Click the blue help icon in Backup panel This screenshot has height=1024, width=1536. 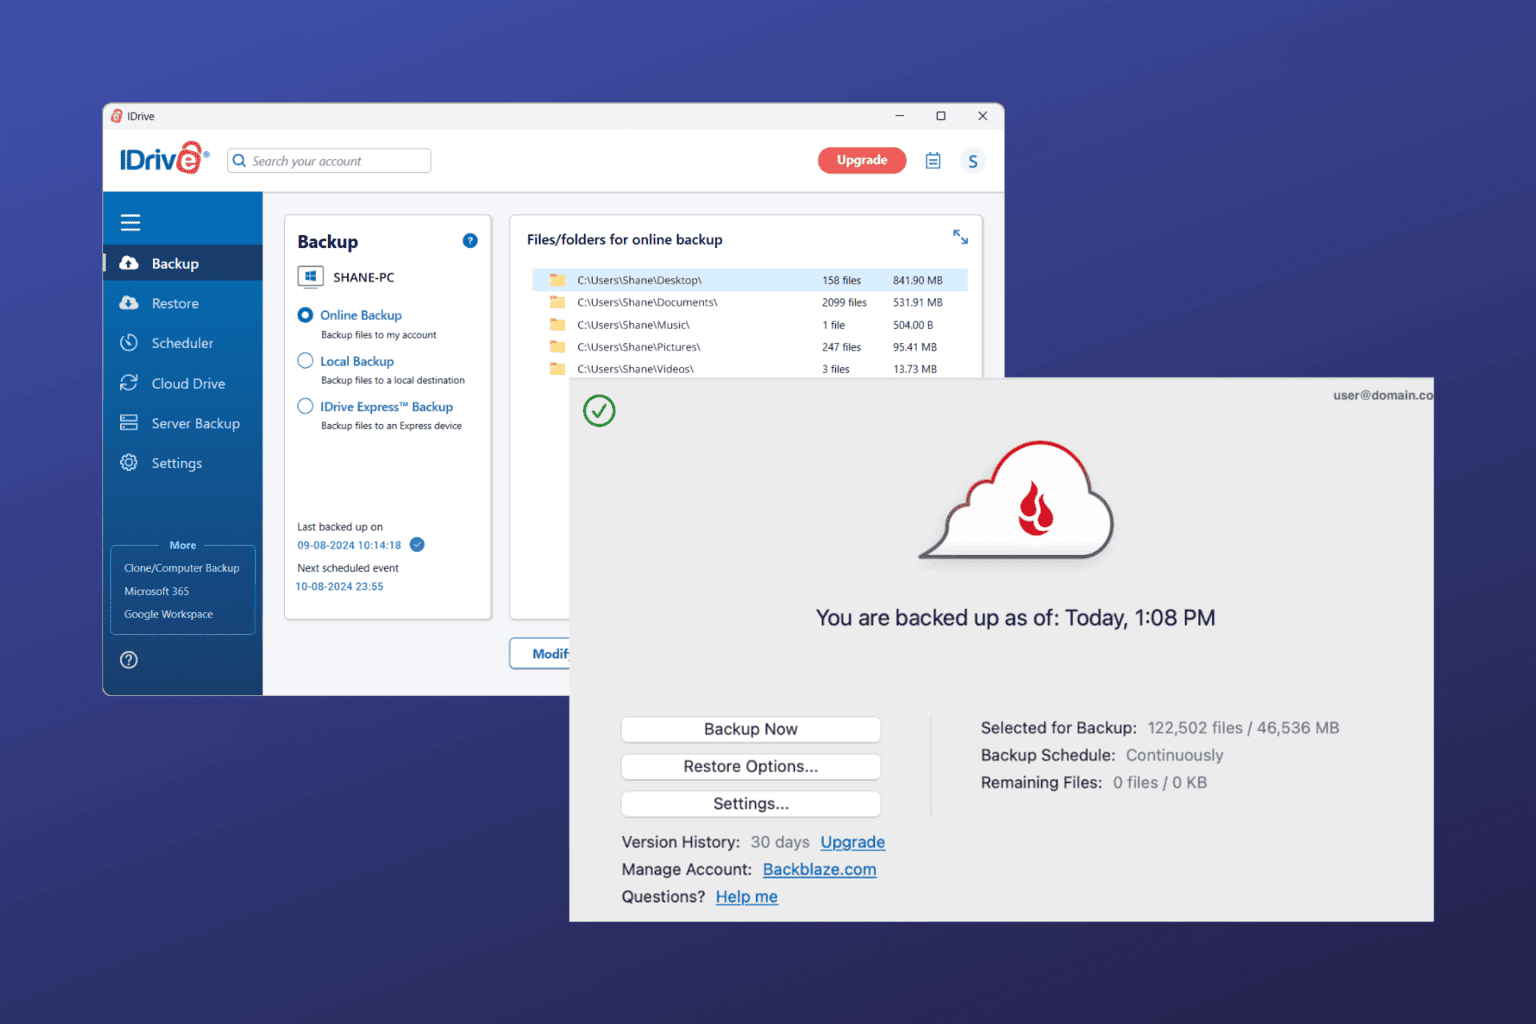[470, 241]
